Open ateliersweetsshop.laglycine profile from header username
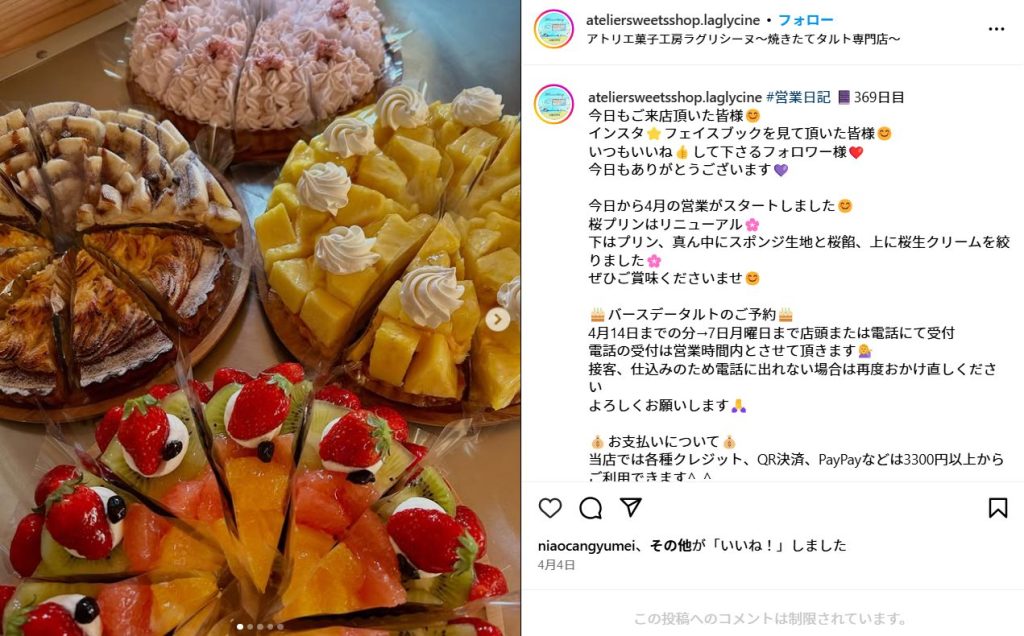The width and height of the screenshot is (1024, 636). coord(673,20)
